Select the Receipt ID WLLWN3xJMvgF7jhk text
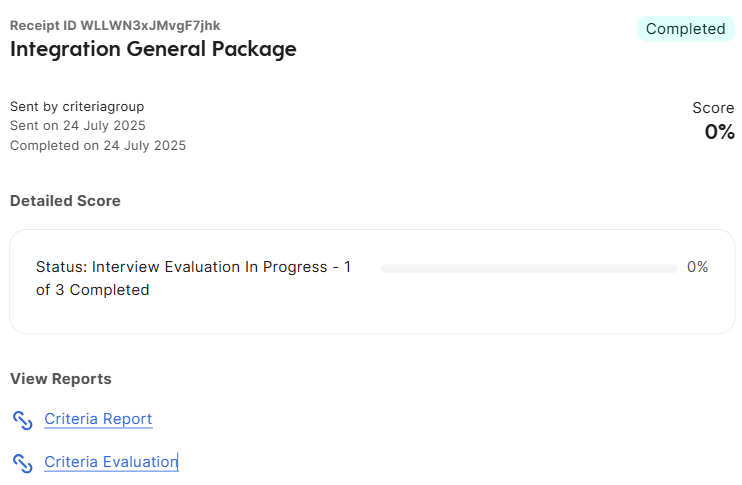Screen dimensions: 742x485 pos(115,26)
